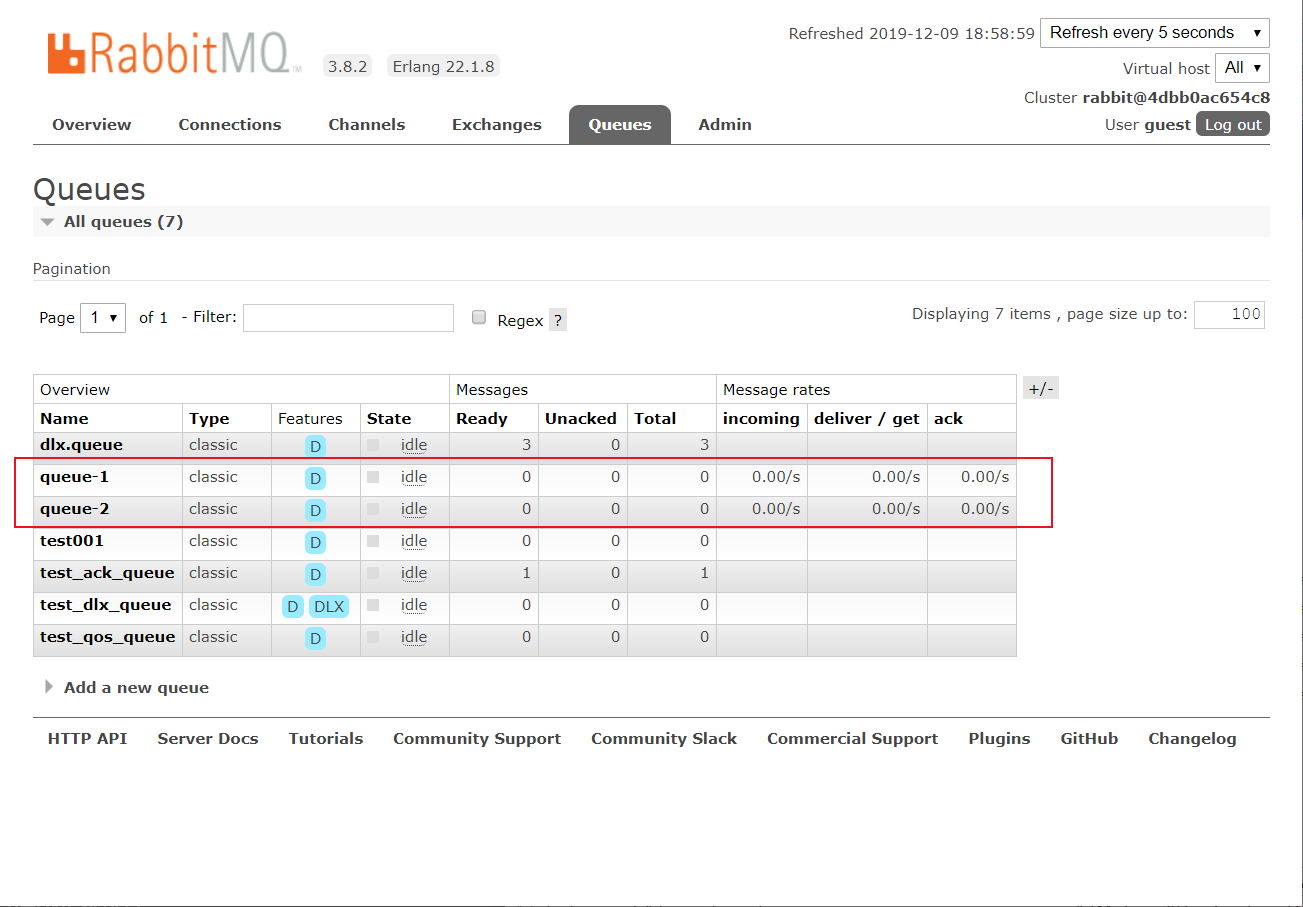Click the RabbitMQ logo
This screenshot has width=1303, height=907.
174,53
